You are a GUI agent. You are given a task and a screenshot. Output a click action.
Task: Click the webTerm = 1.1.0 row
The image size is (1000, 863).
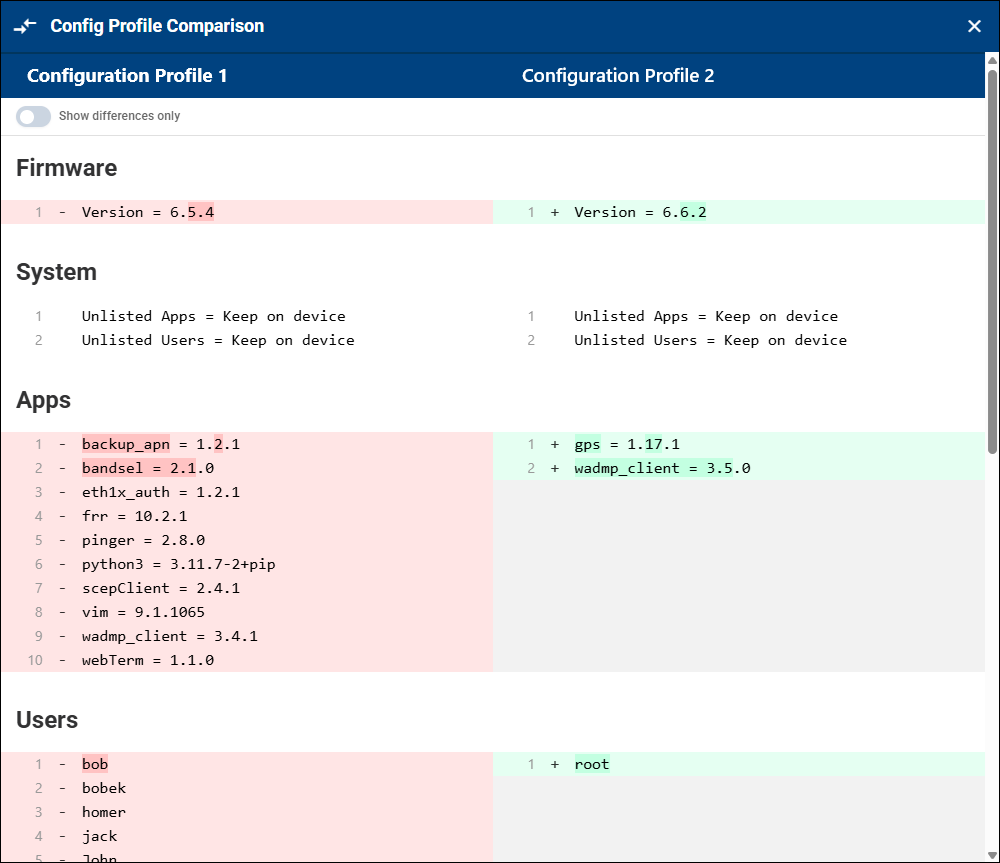(247, 660)
